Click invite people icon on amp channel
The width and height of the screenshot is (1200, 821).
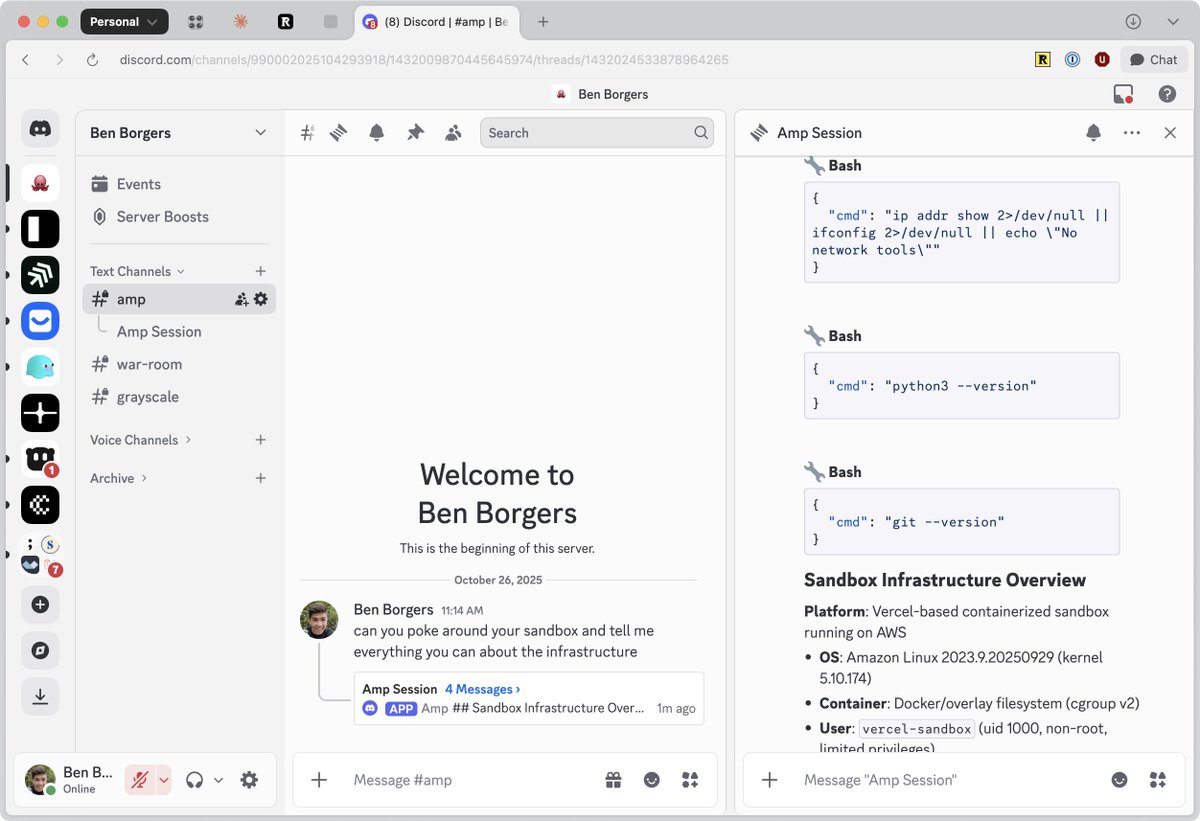point(242,299)
